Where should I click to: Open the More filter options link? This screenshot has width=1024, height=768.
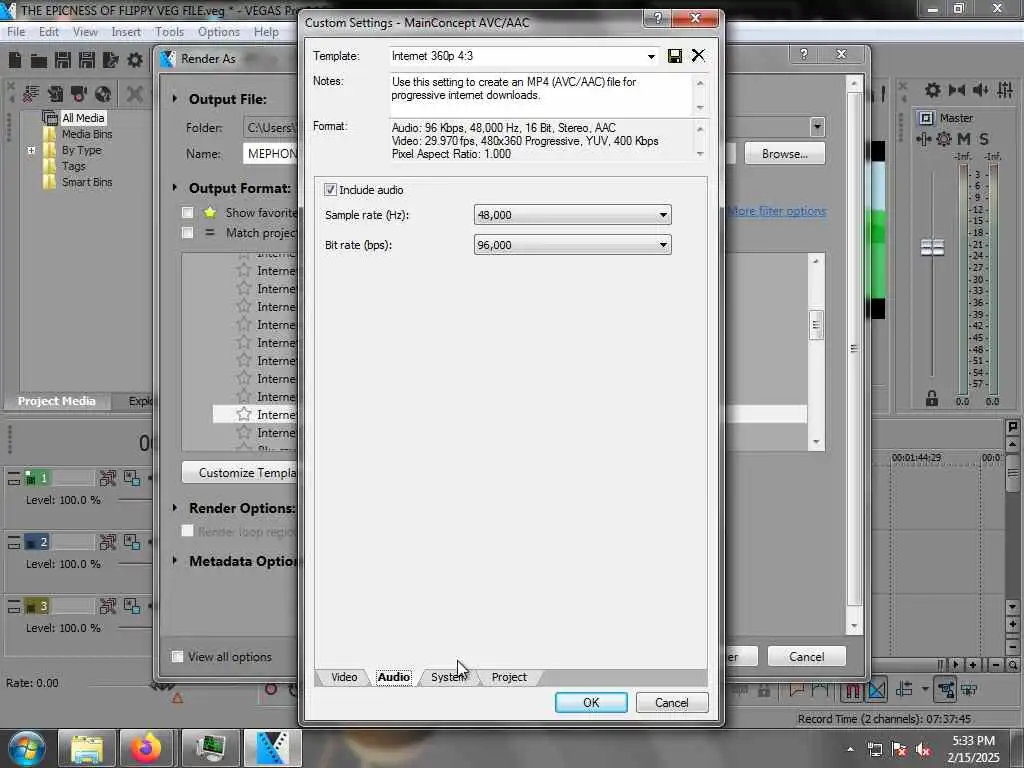(776, 211)
